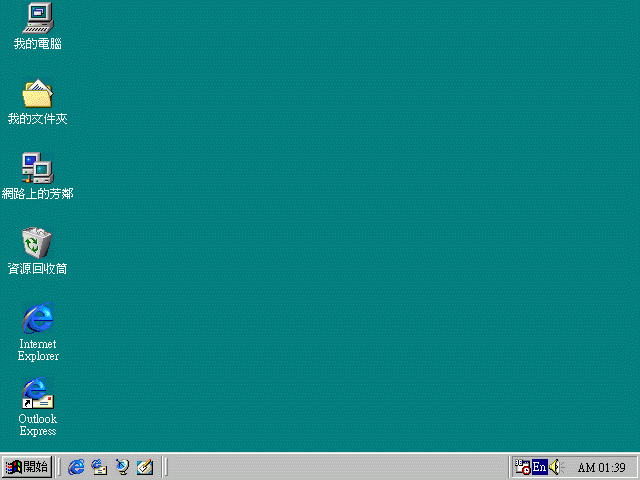
Task: Click the AM 01:39 clock
Action: tap(602, 467)
